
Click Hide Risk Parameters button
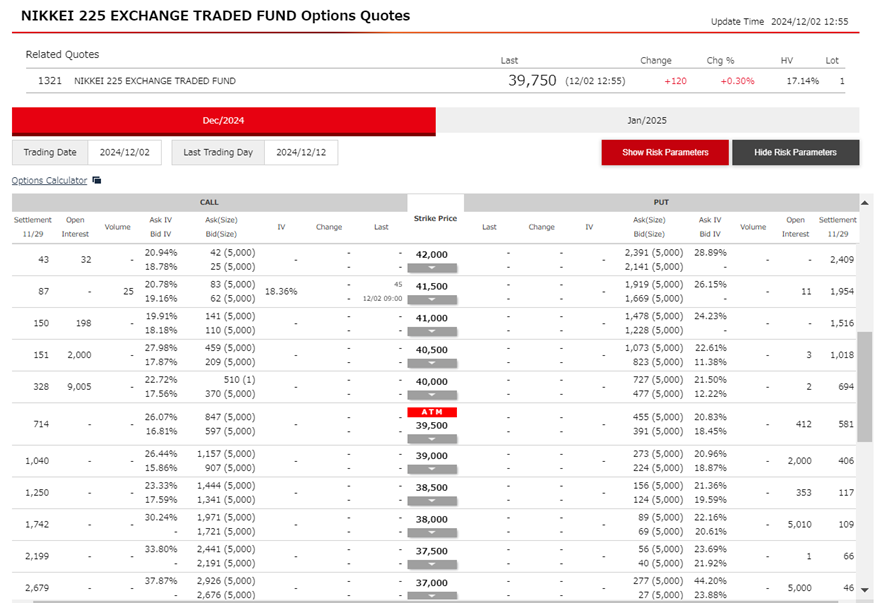click(796, 152)
